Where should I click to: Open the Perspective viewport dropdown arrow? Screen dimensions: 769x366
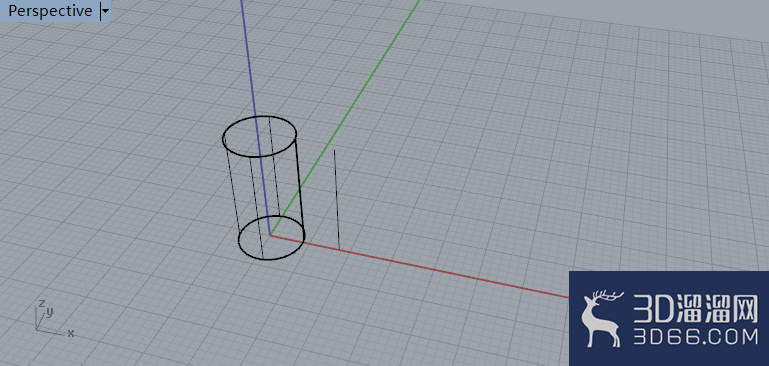[x=105, y=11]
